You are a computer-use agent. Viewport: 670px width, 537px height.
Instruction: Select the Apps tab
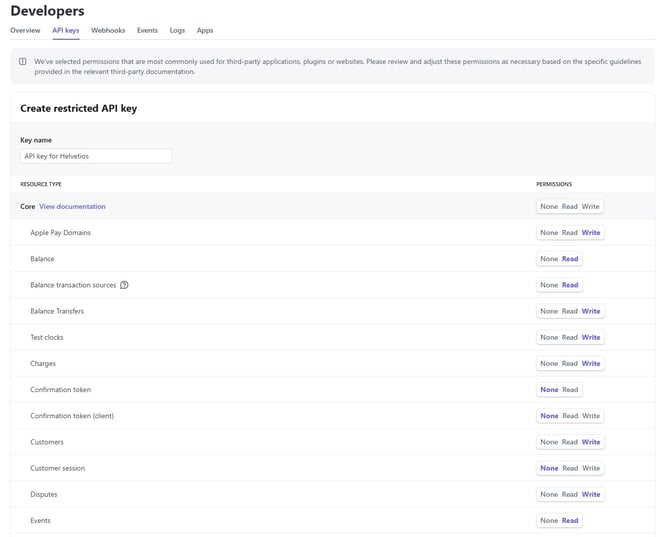[x=205, y=31]
